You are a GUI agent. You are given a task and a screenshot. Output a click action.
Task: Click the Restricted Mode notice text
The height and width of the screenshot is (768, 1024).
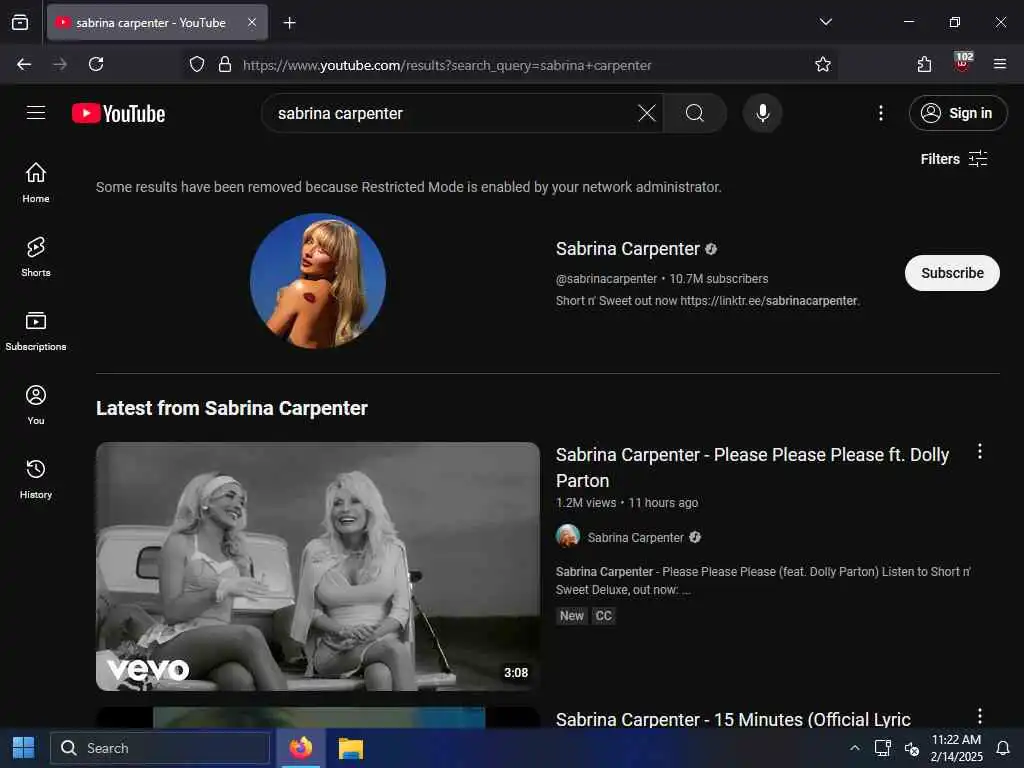[409, 187]
